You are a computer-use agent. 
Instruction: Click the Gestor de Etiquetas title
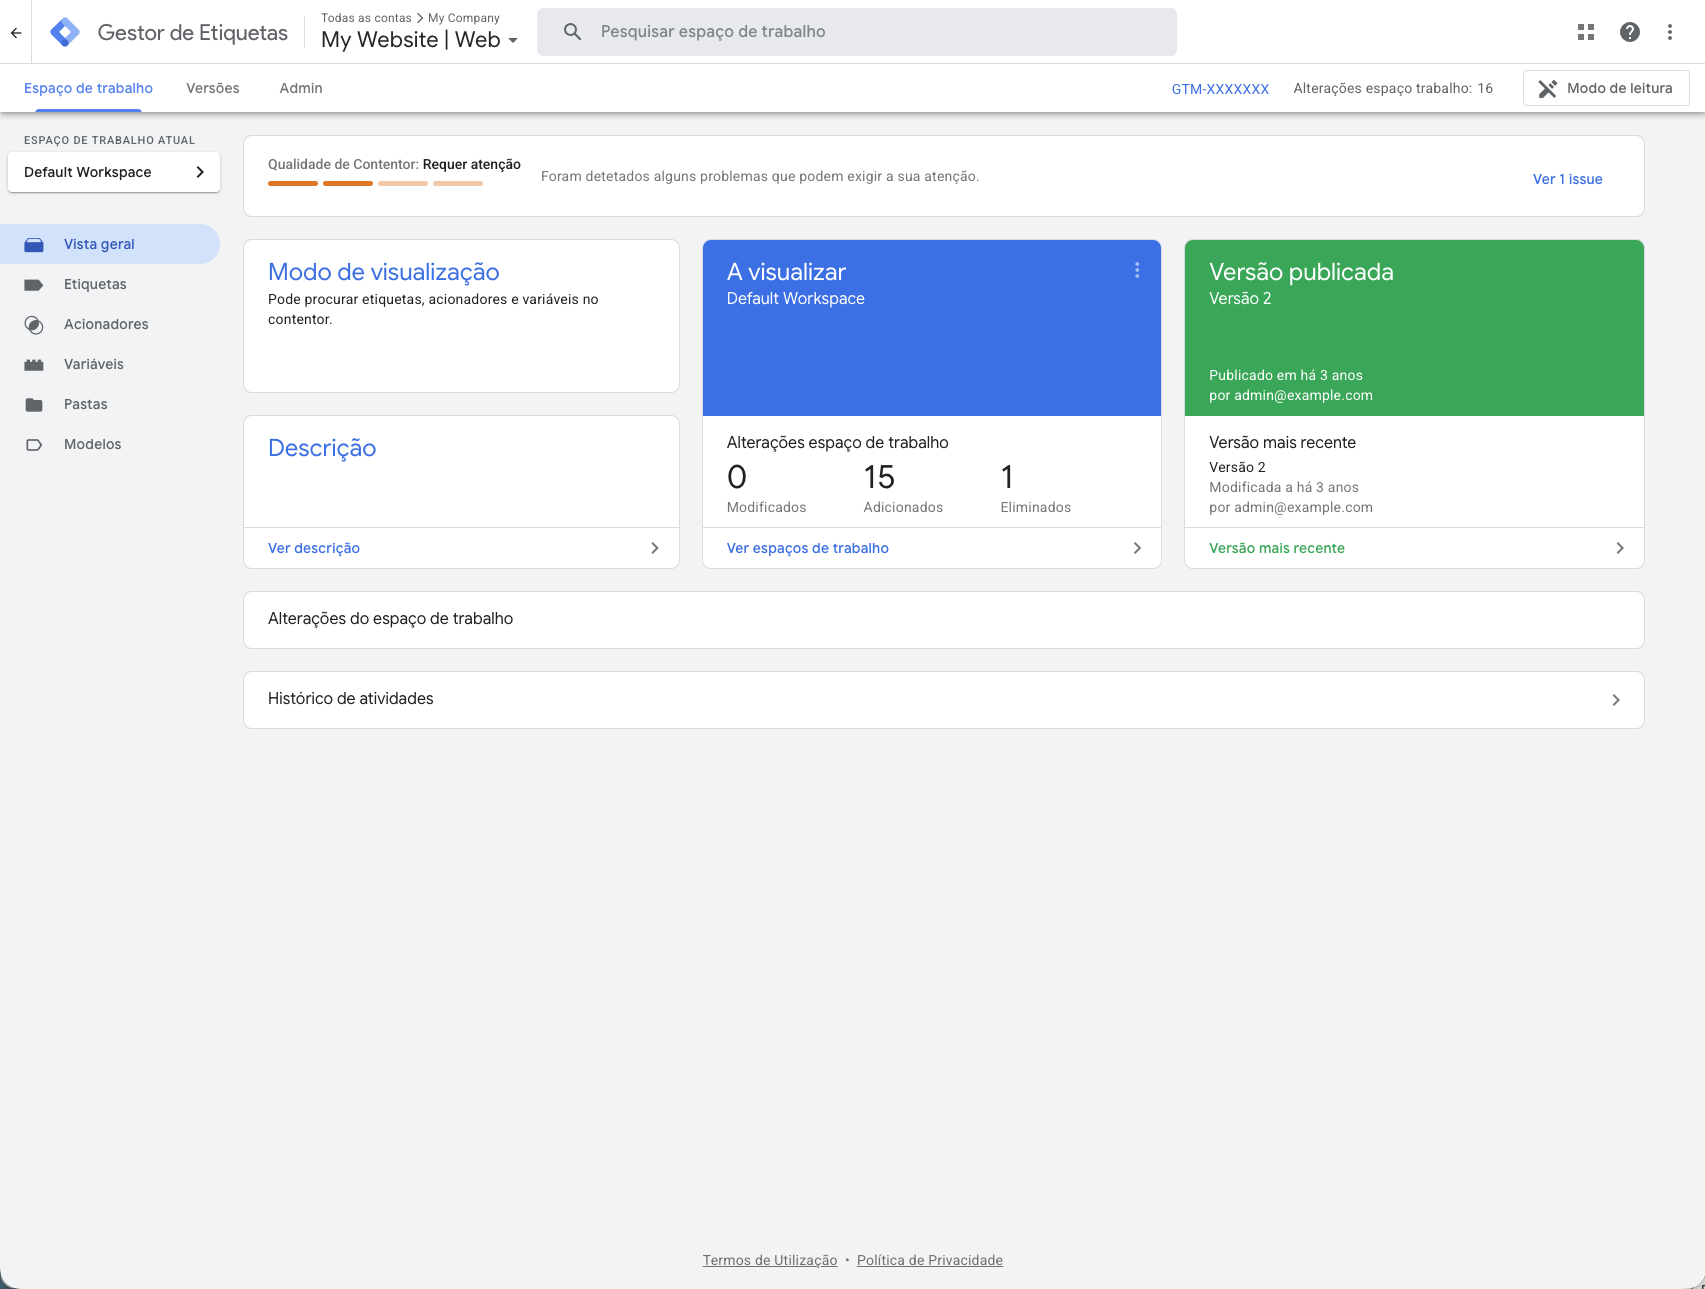point(193,33)
